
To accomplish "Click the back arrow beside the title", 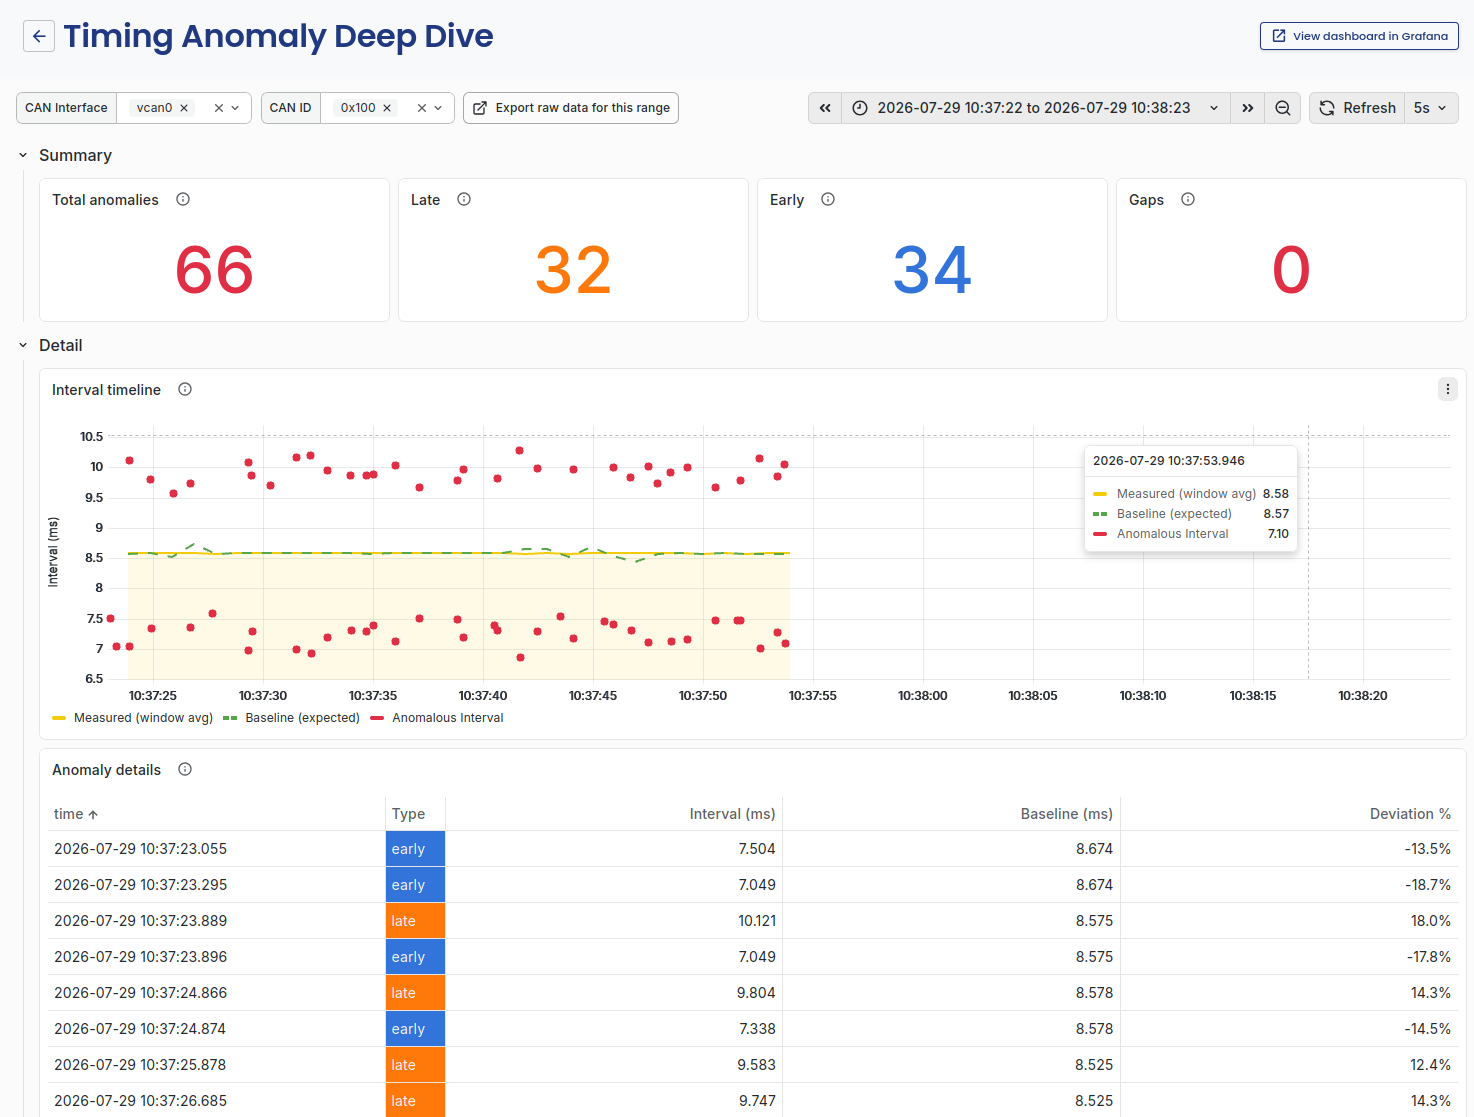I will [x=39, y=36].
